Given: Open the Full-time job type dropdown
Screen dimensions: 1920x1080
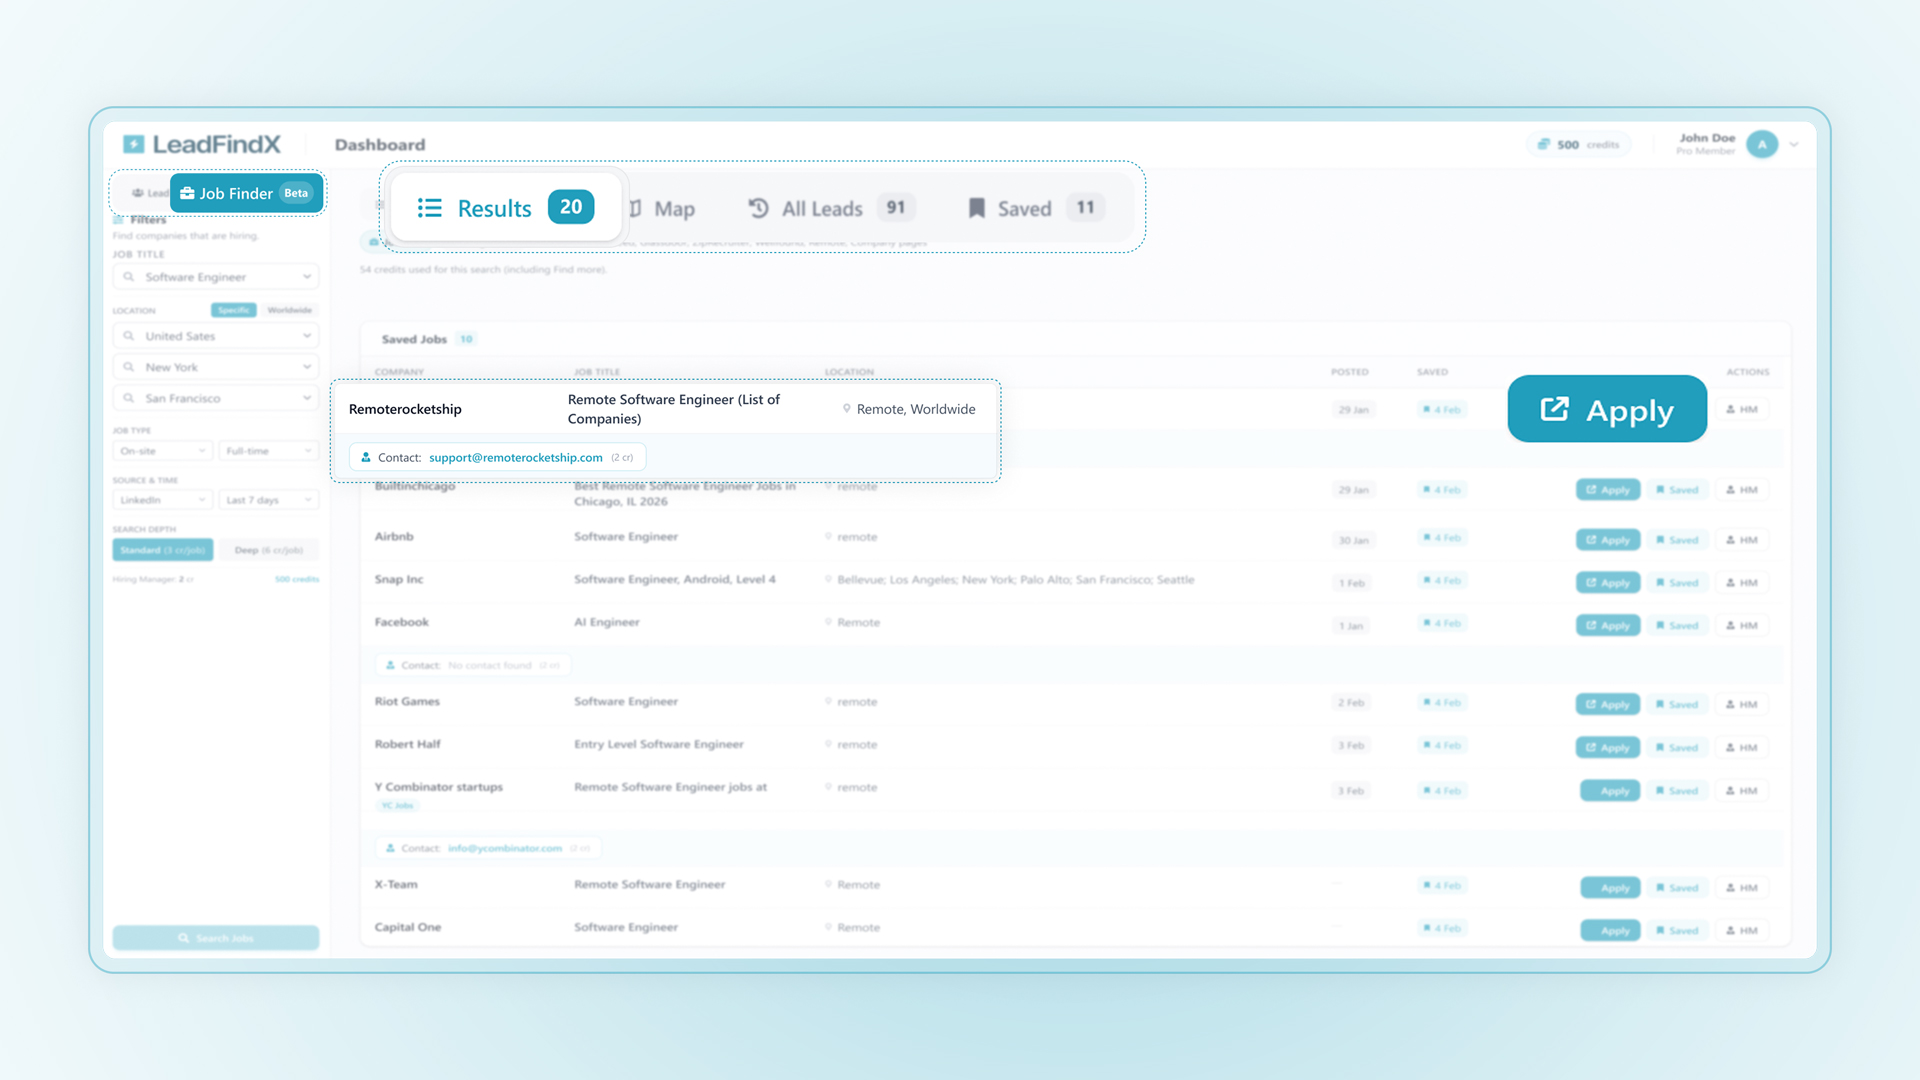Looking at the screenshot, I should point(269,451).
